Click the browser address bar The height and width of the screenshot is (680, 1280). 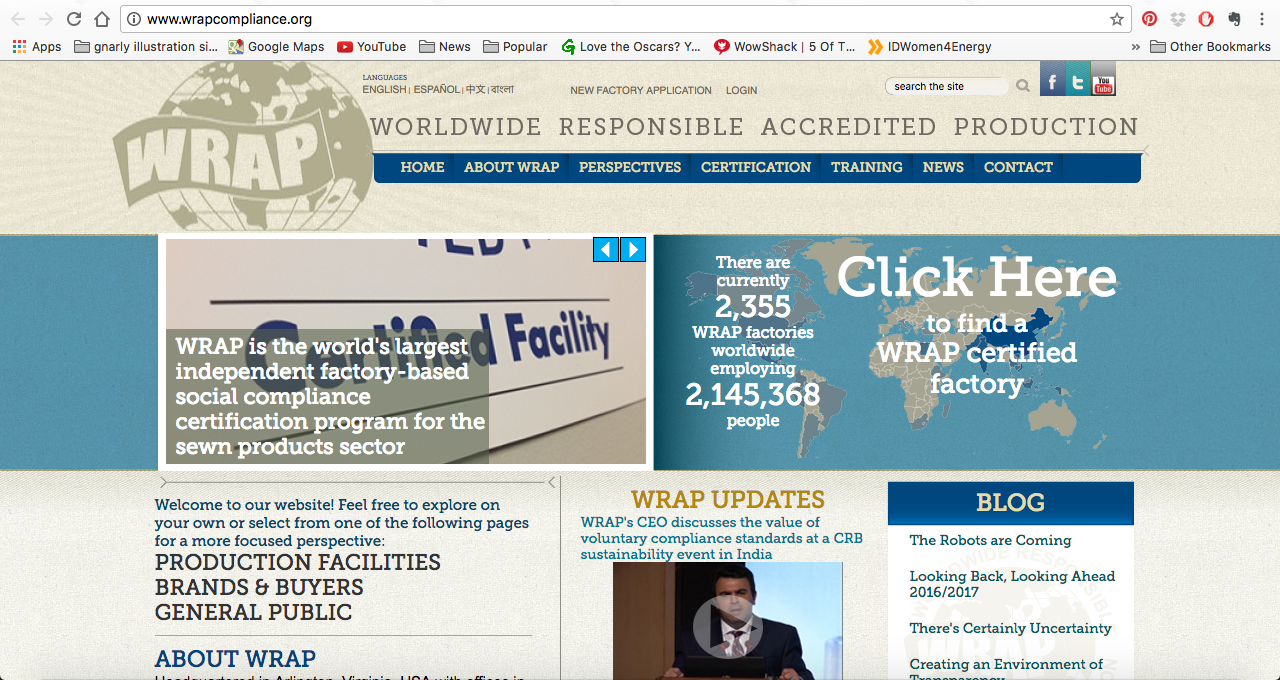click(x=625, y=19)
